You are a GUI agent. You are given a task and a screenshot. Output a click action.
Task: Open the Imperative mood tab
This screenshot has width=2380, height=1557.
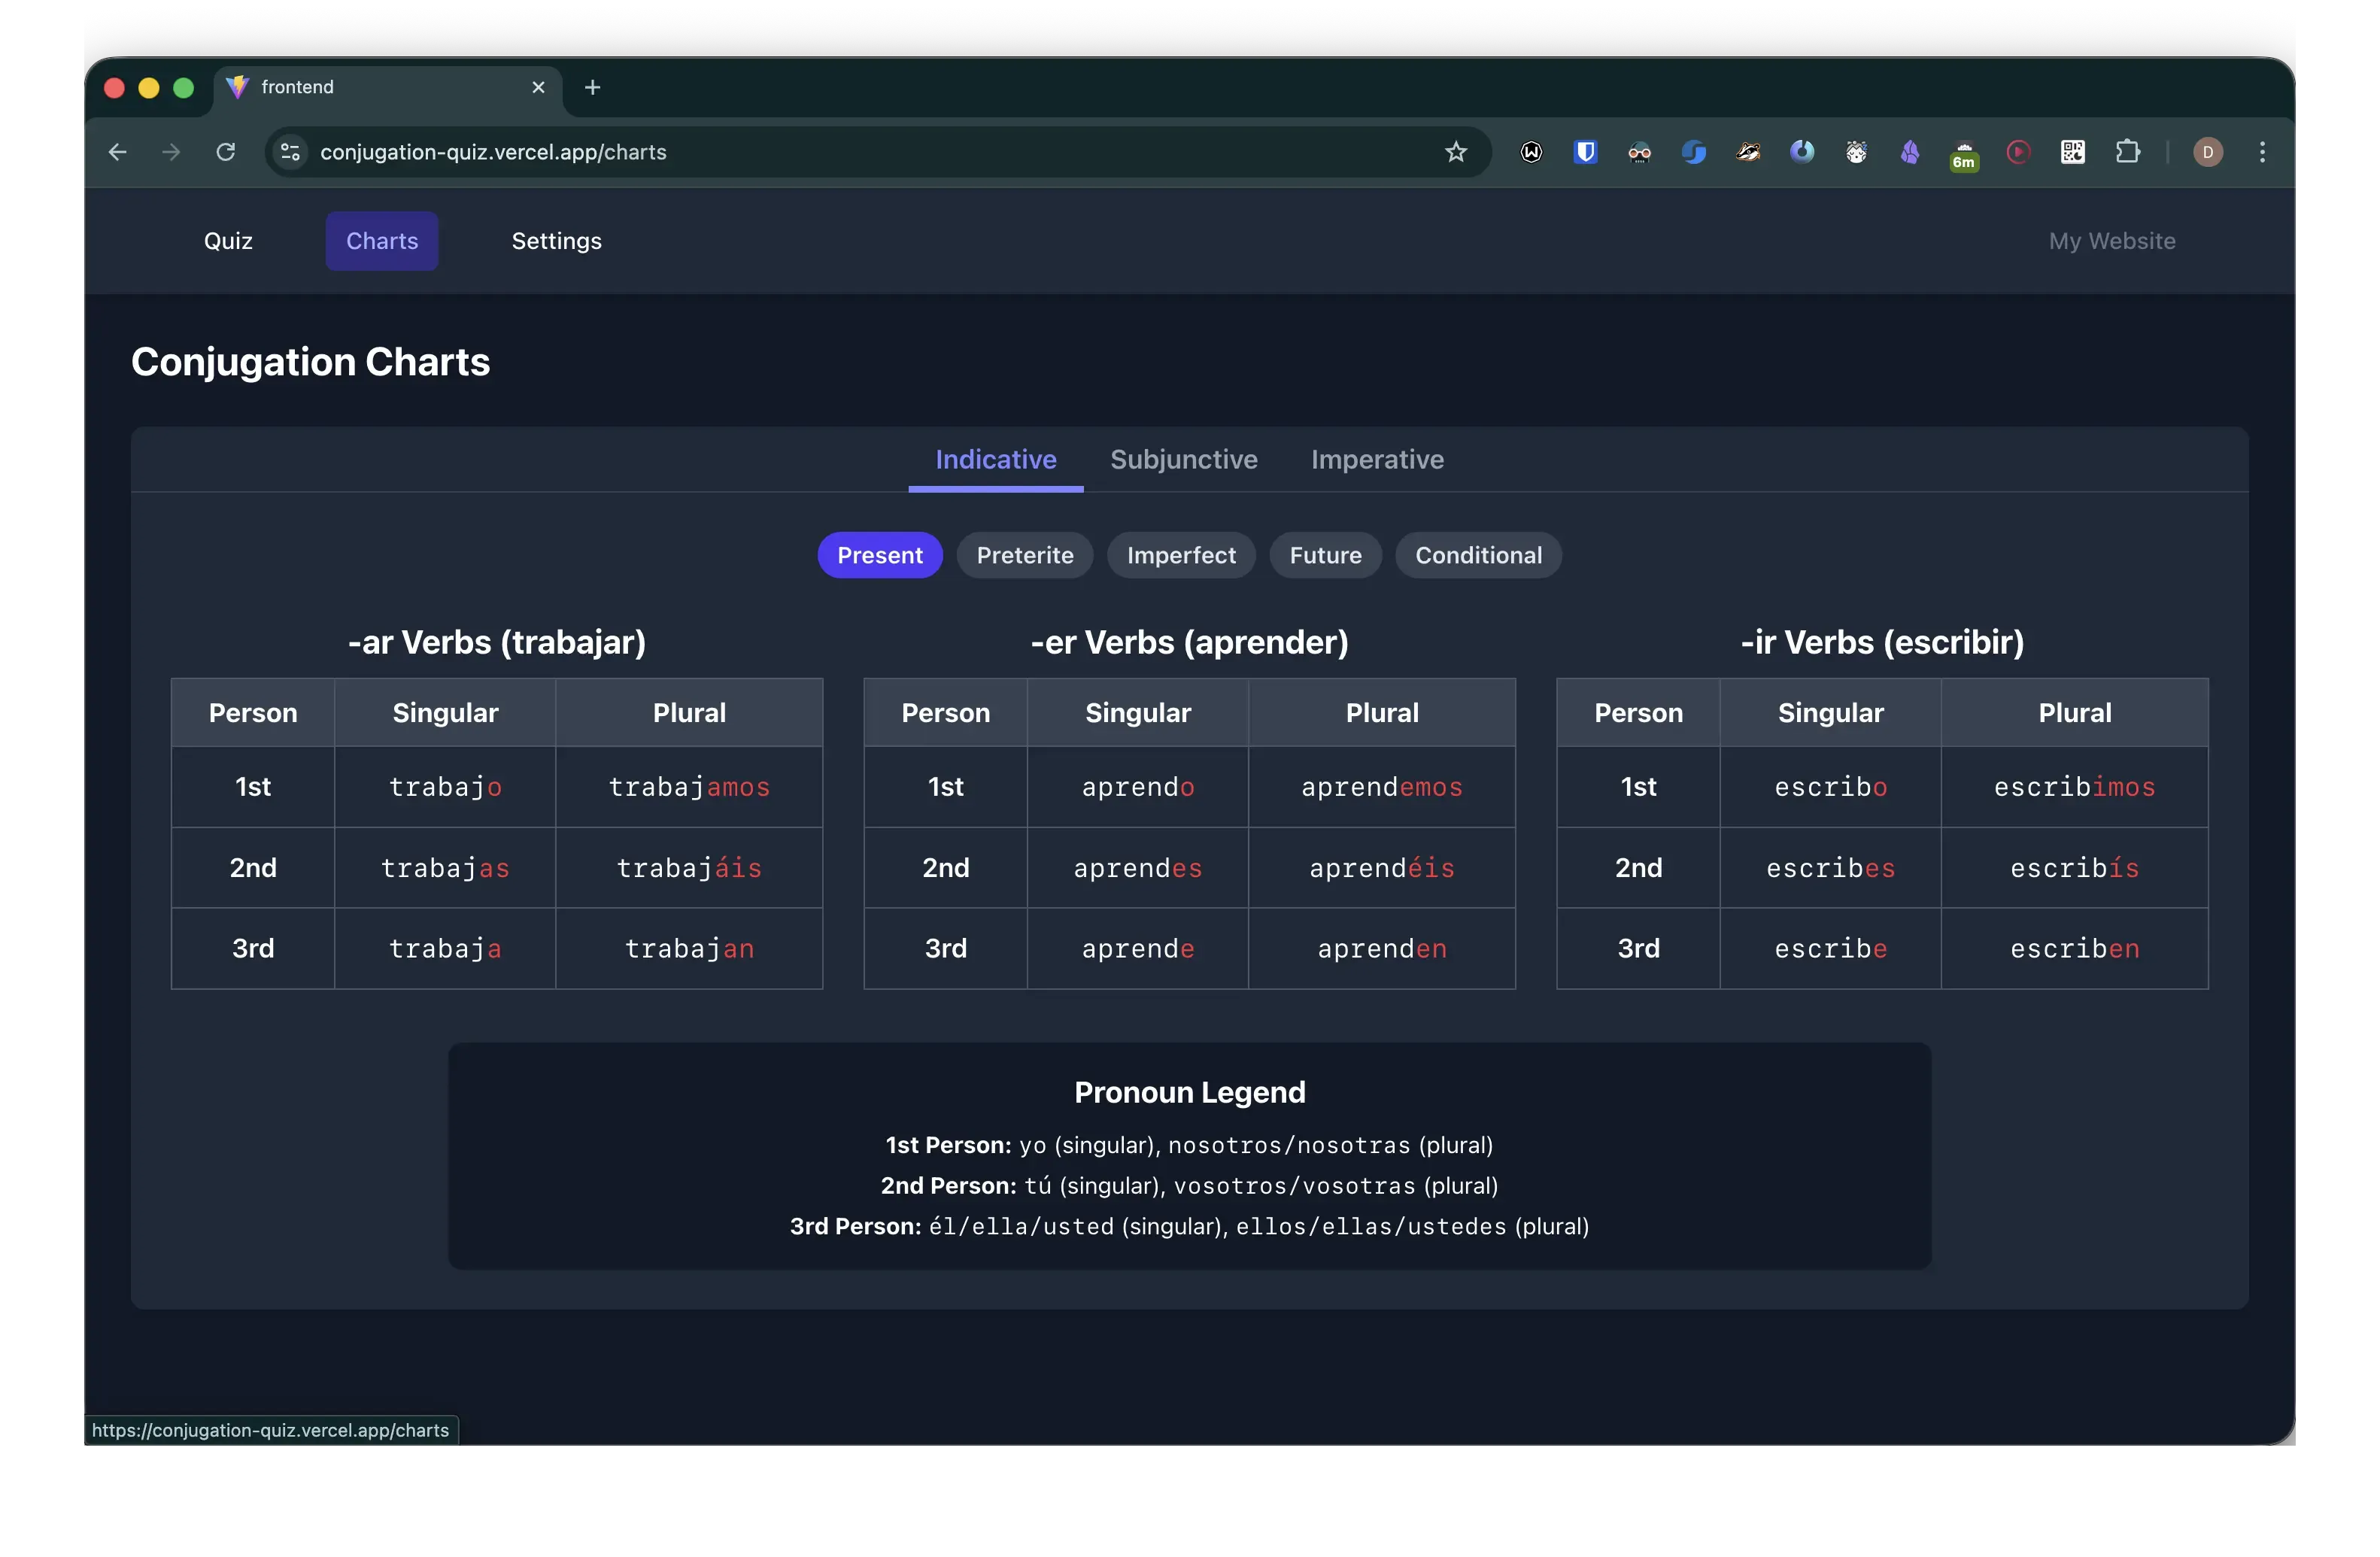(1377, 459)
